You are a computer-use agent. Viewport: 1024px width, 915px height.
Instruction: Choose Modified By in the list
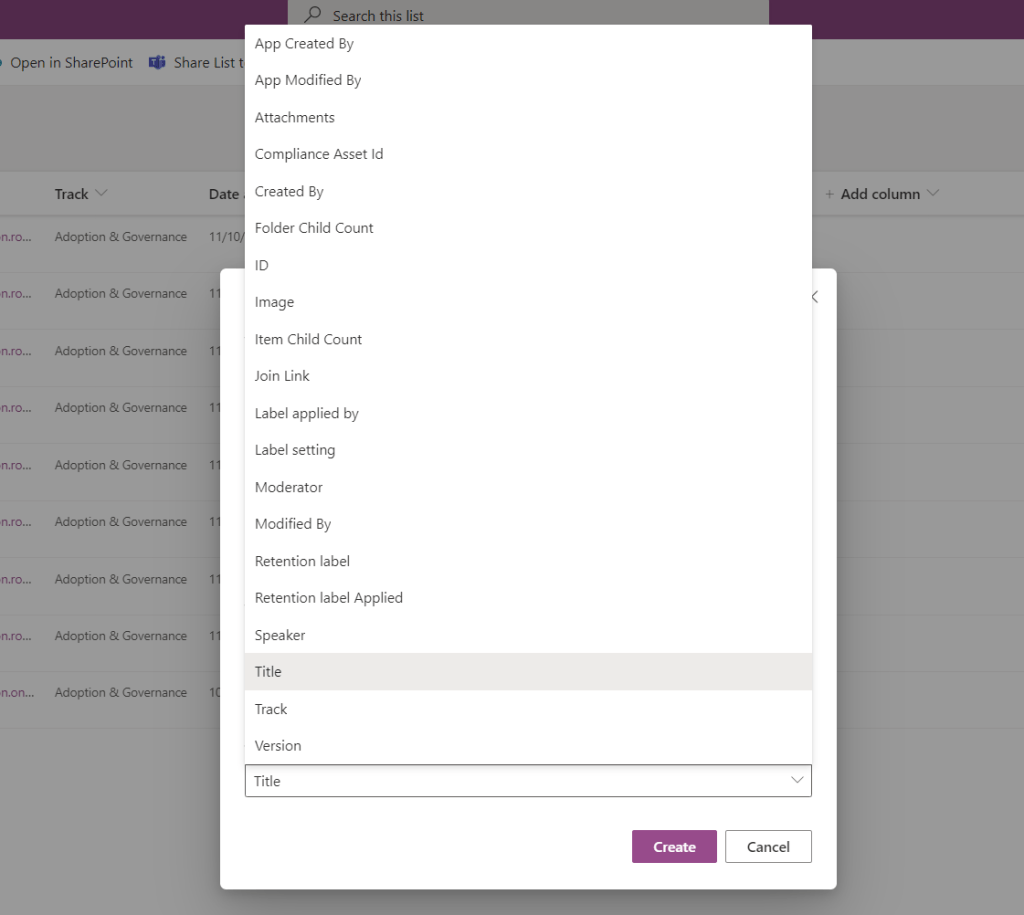(x=293, y=524)
